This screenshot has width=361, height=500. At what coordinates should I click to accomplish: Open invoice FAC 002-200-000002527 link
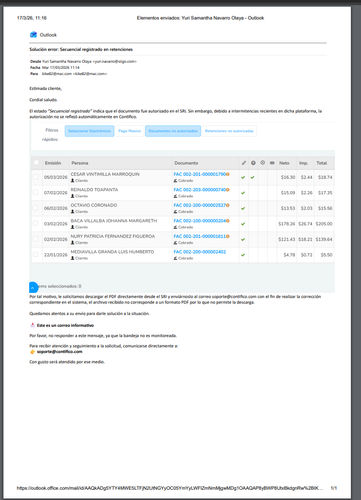pyautogui.click(x=200, y=205)
